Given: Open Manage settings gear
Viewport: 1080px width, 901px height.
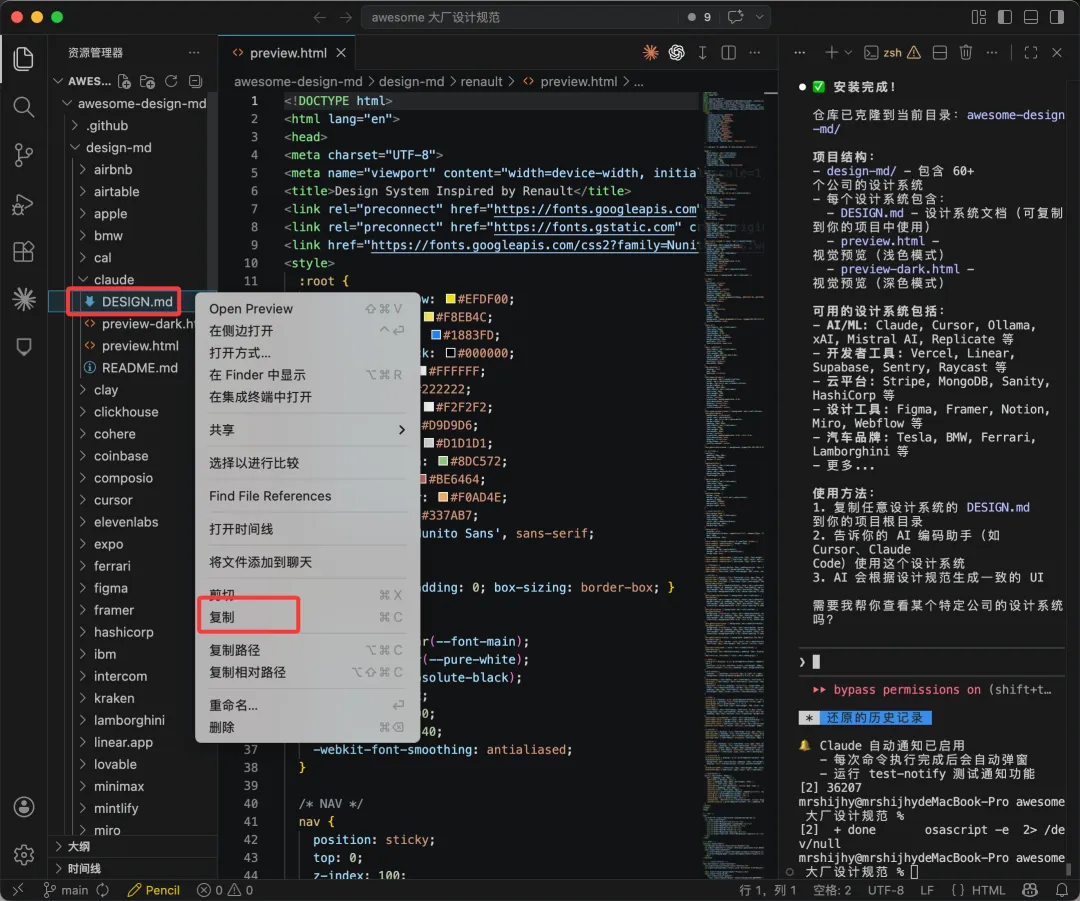Looking at the screenshot, I should pos(23,855).
